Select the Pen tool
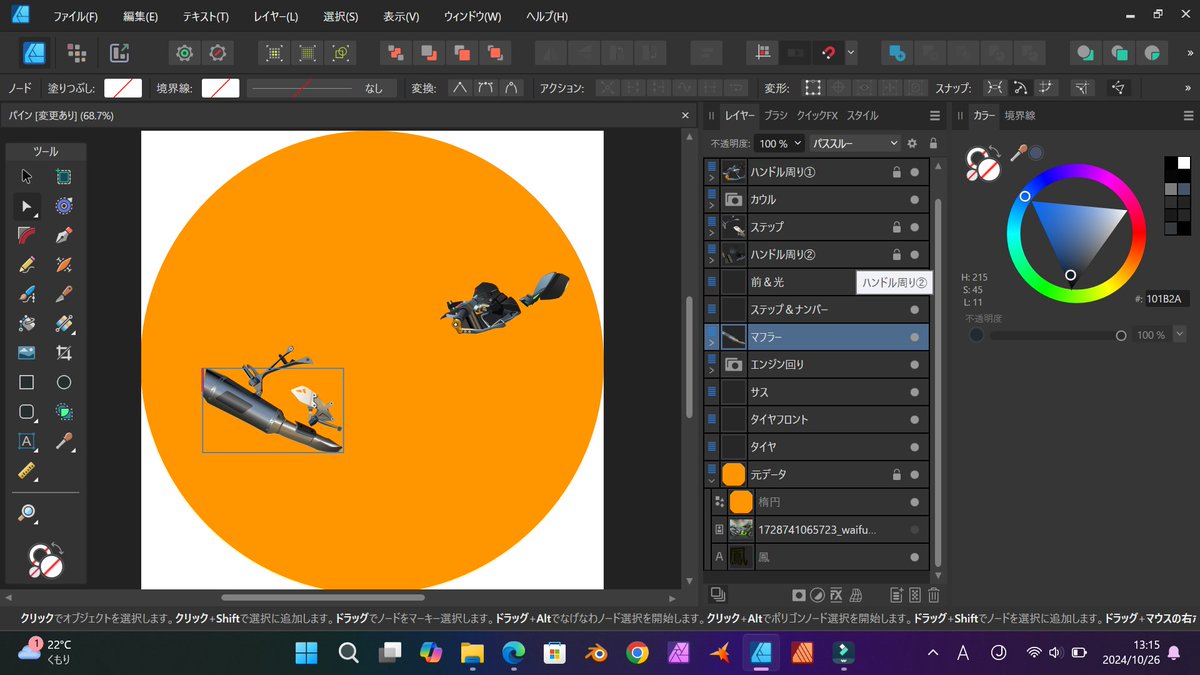Viewport: 1200px width, 675px height. (x=64, y=236)
